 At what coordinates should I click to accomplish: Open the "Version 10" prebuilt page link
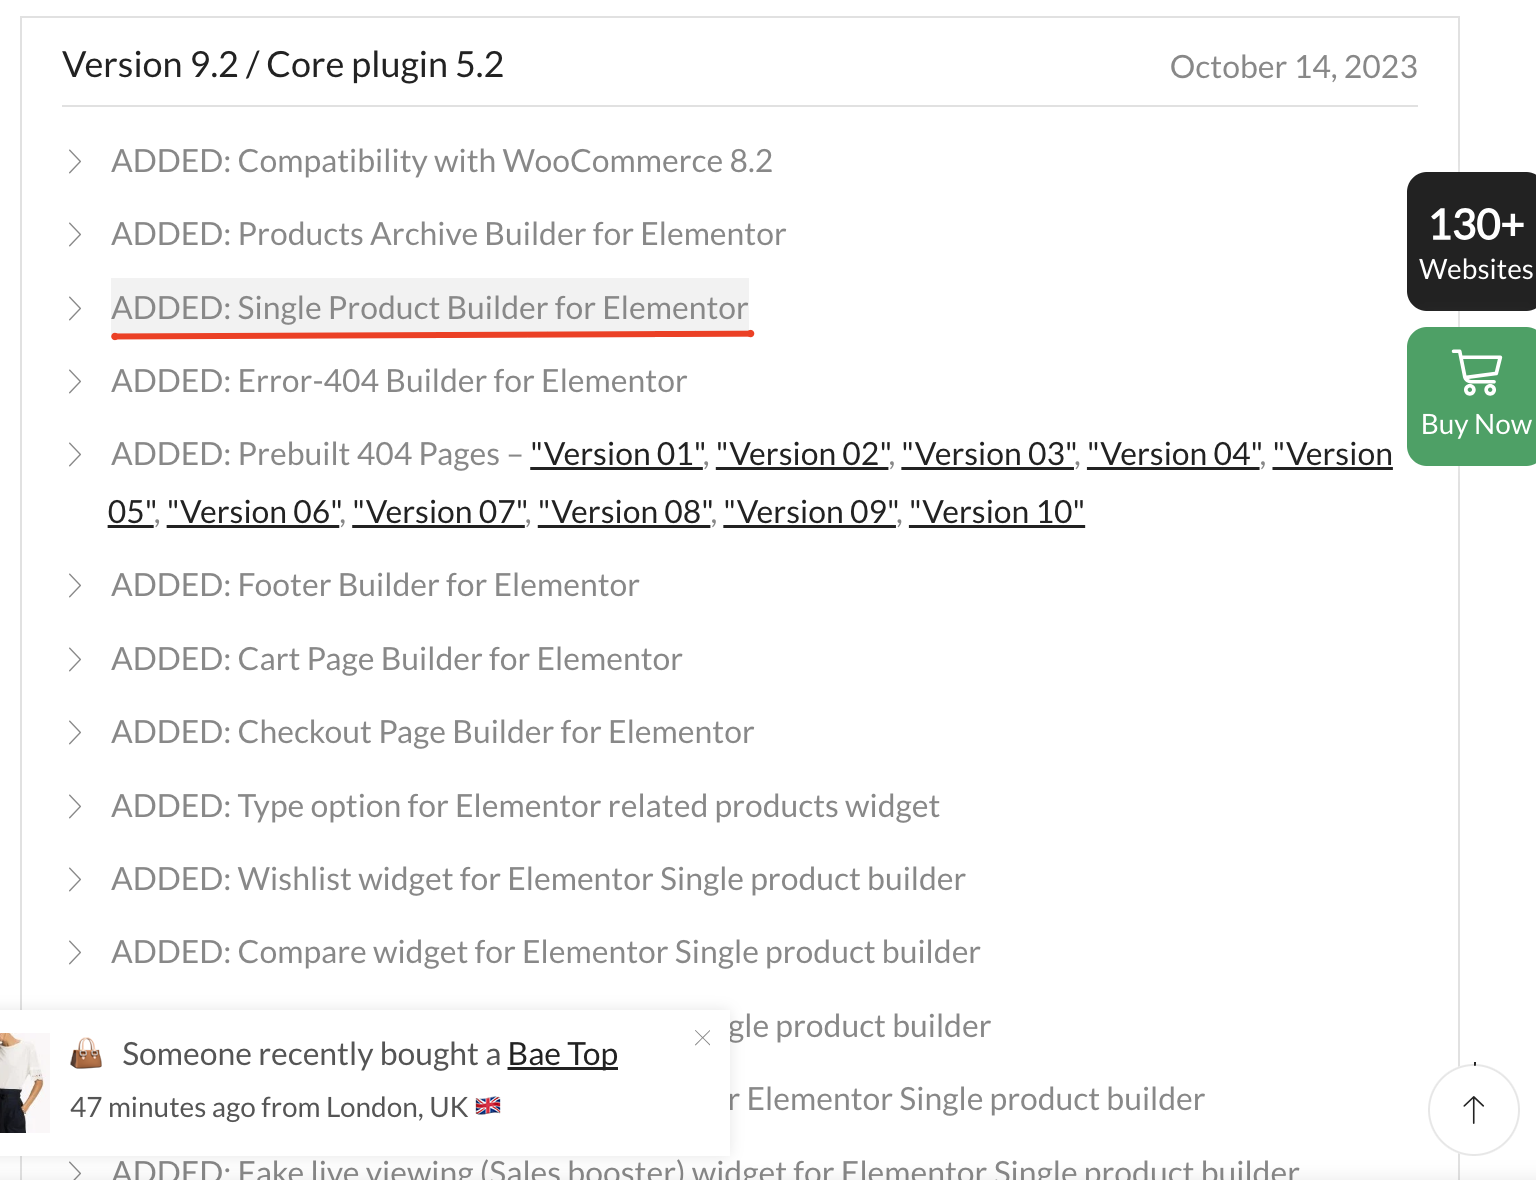(x=997, y=512)
